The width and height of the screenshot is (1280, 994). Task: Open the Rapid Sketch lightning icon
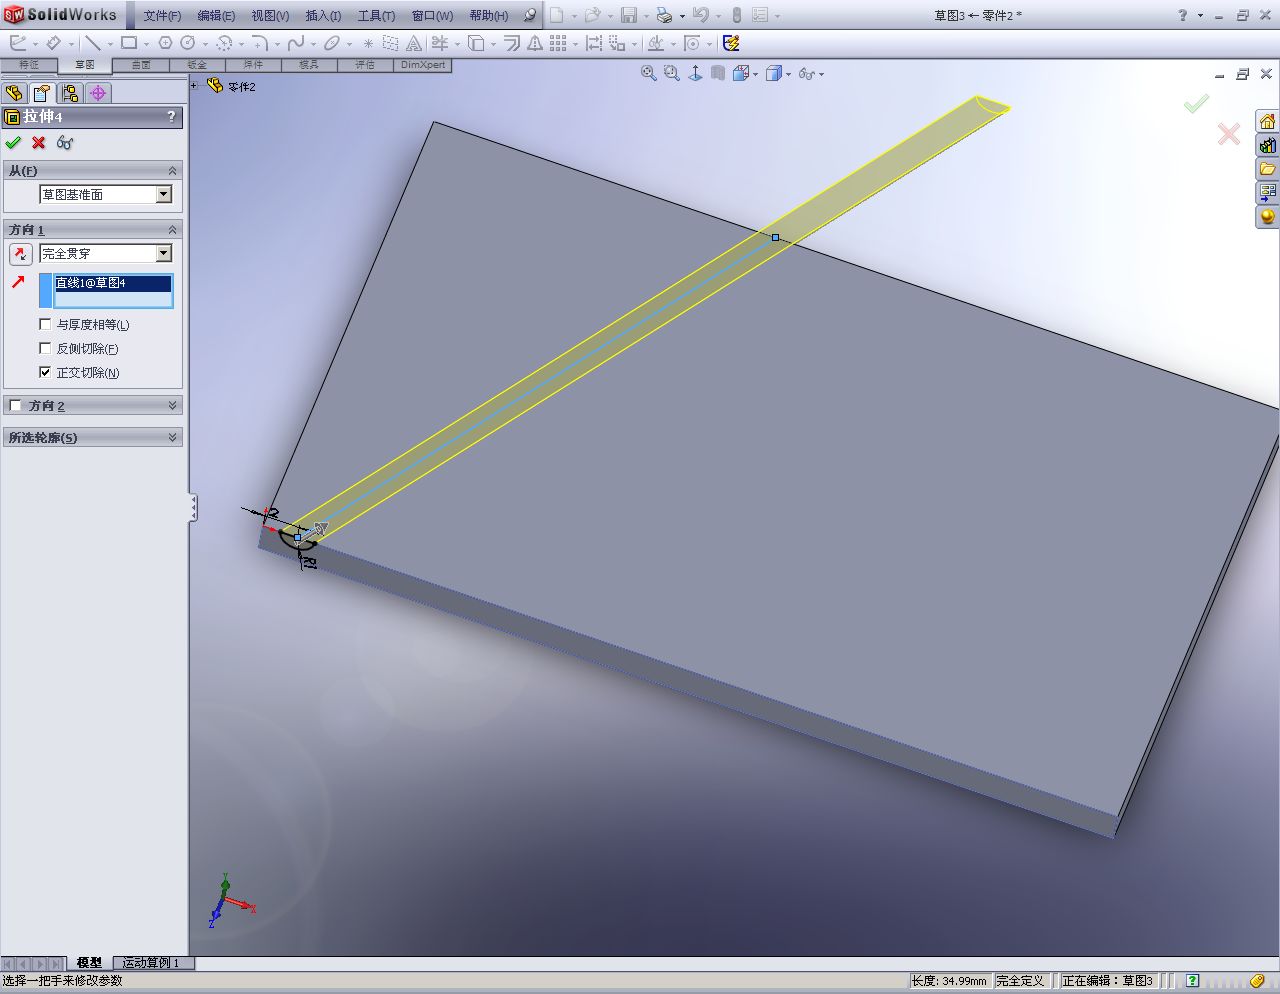click(x=731, y=43)
